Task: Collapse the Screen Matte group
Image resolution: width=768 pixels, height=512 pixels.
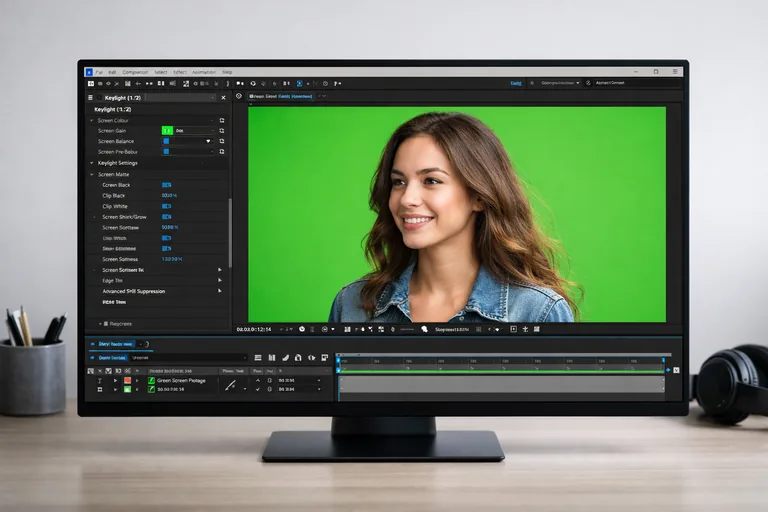Action: tap(91, 174)
